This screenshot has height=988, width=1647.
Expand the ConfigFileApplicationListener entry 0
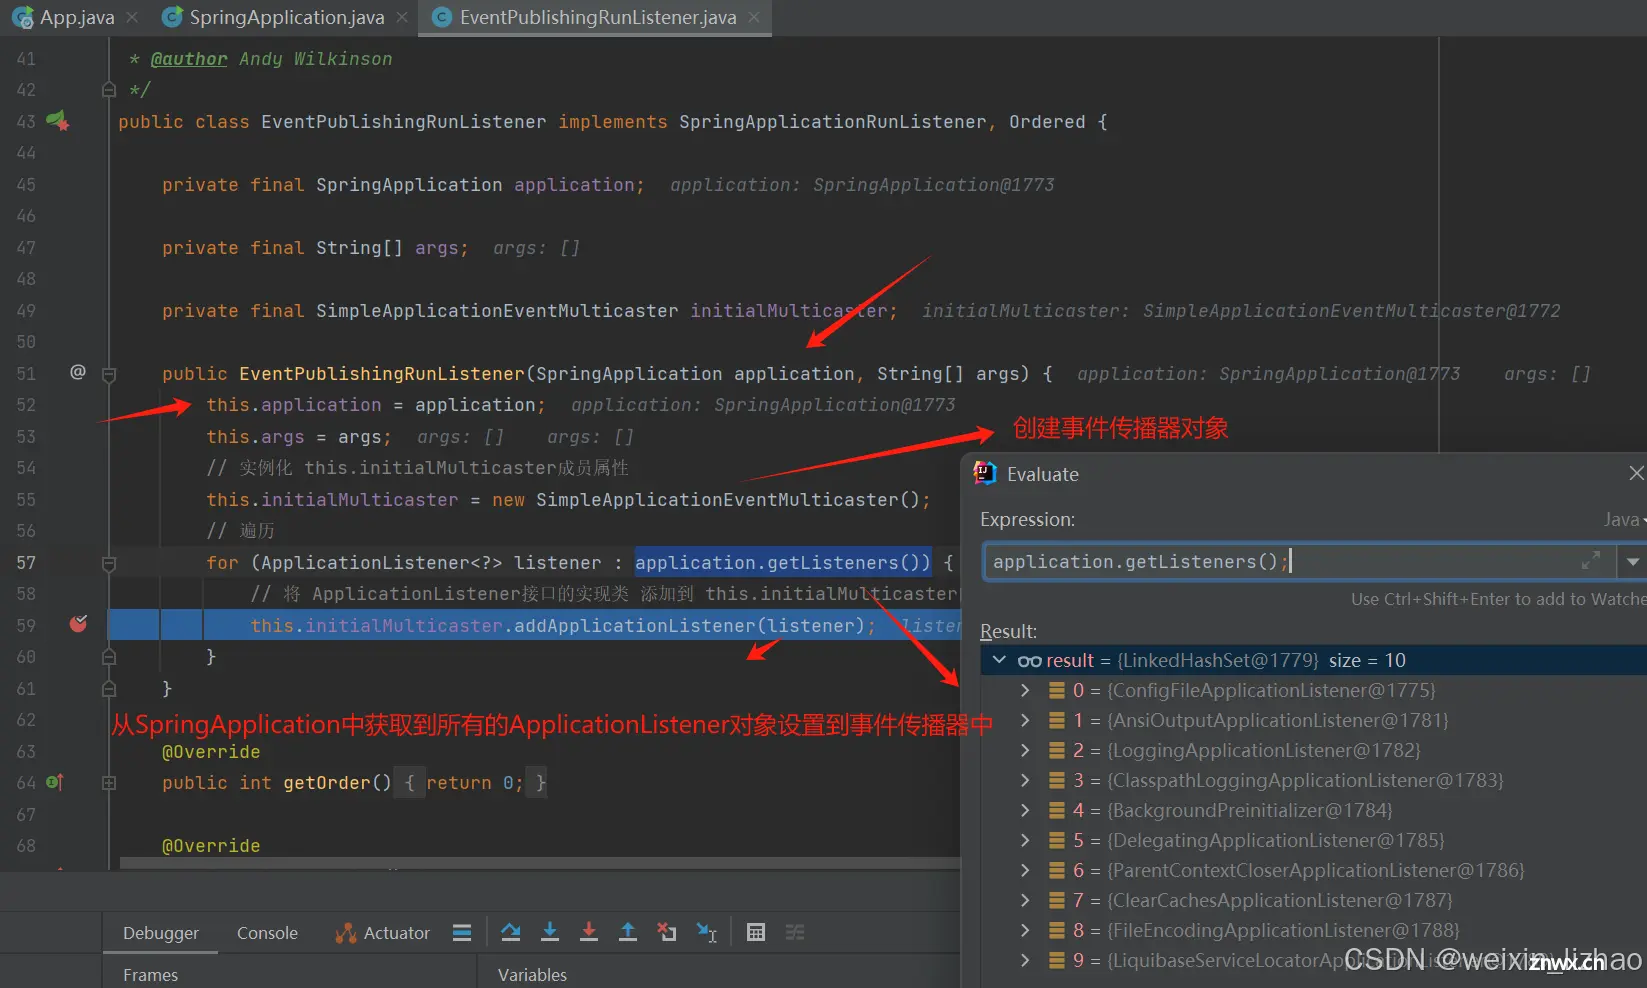(x=1025, y=690)
